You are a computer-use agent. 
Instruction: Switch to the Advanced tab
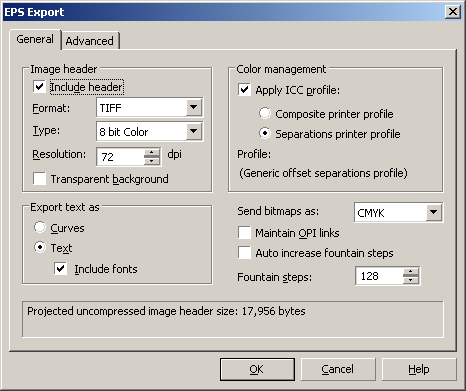[x=90, y=41]
